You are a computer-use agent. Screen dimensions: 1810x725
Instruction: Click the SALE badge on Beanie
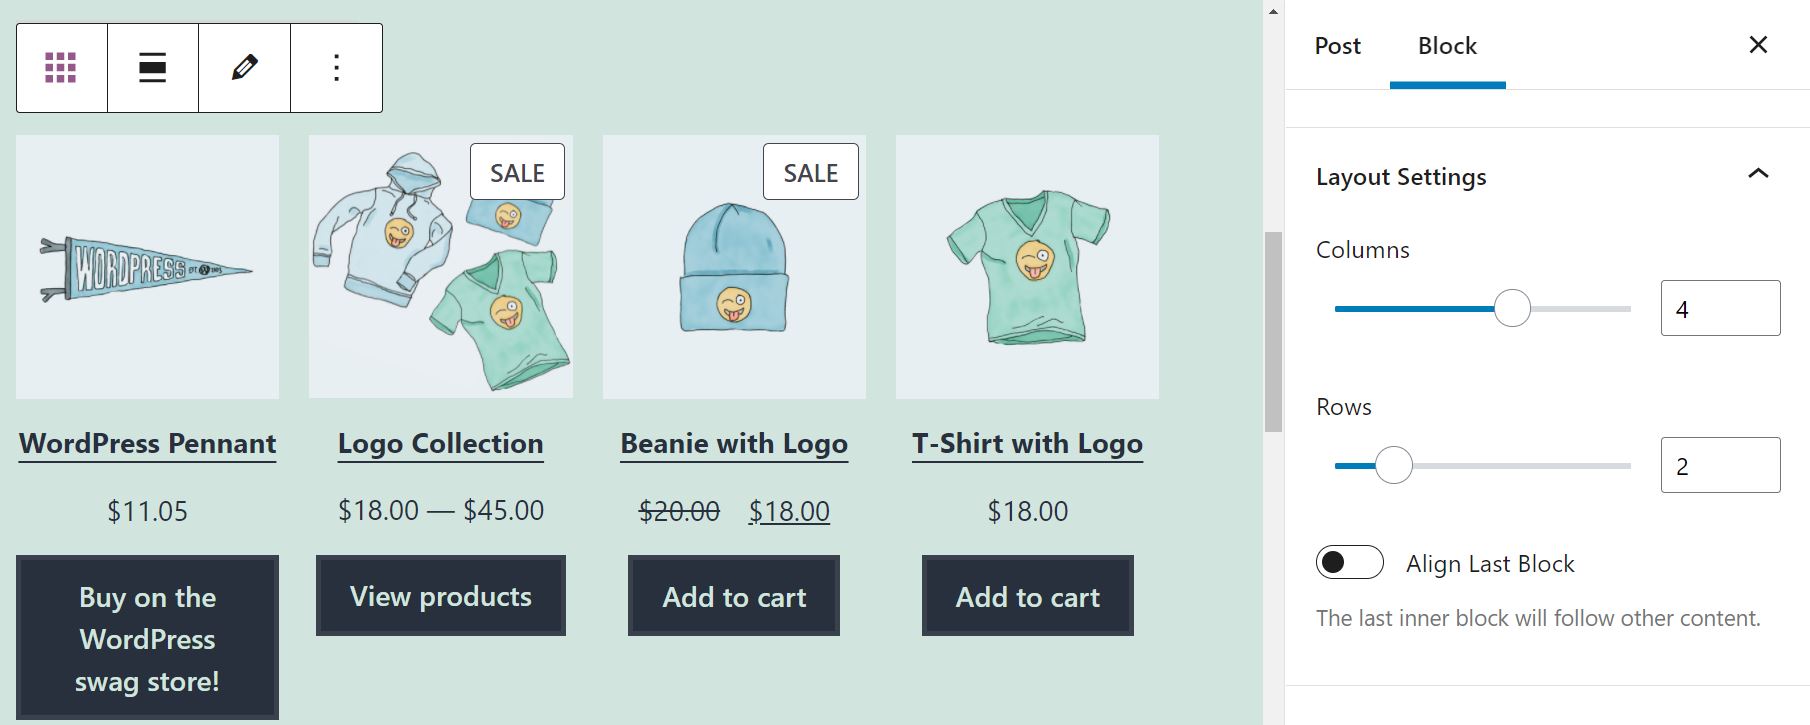point(810,172)
